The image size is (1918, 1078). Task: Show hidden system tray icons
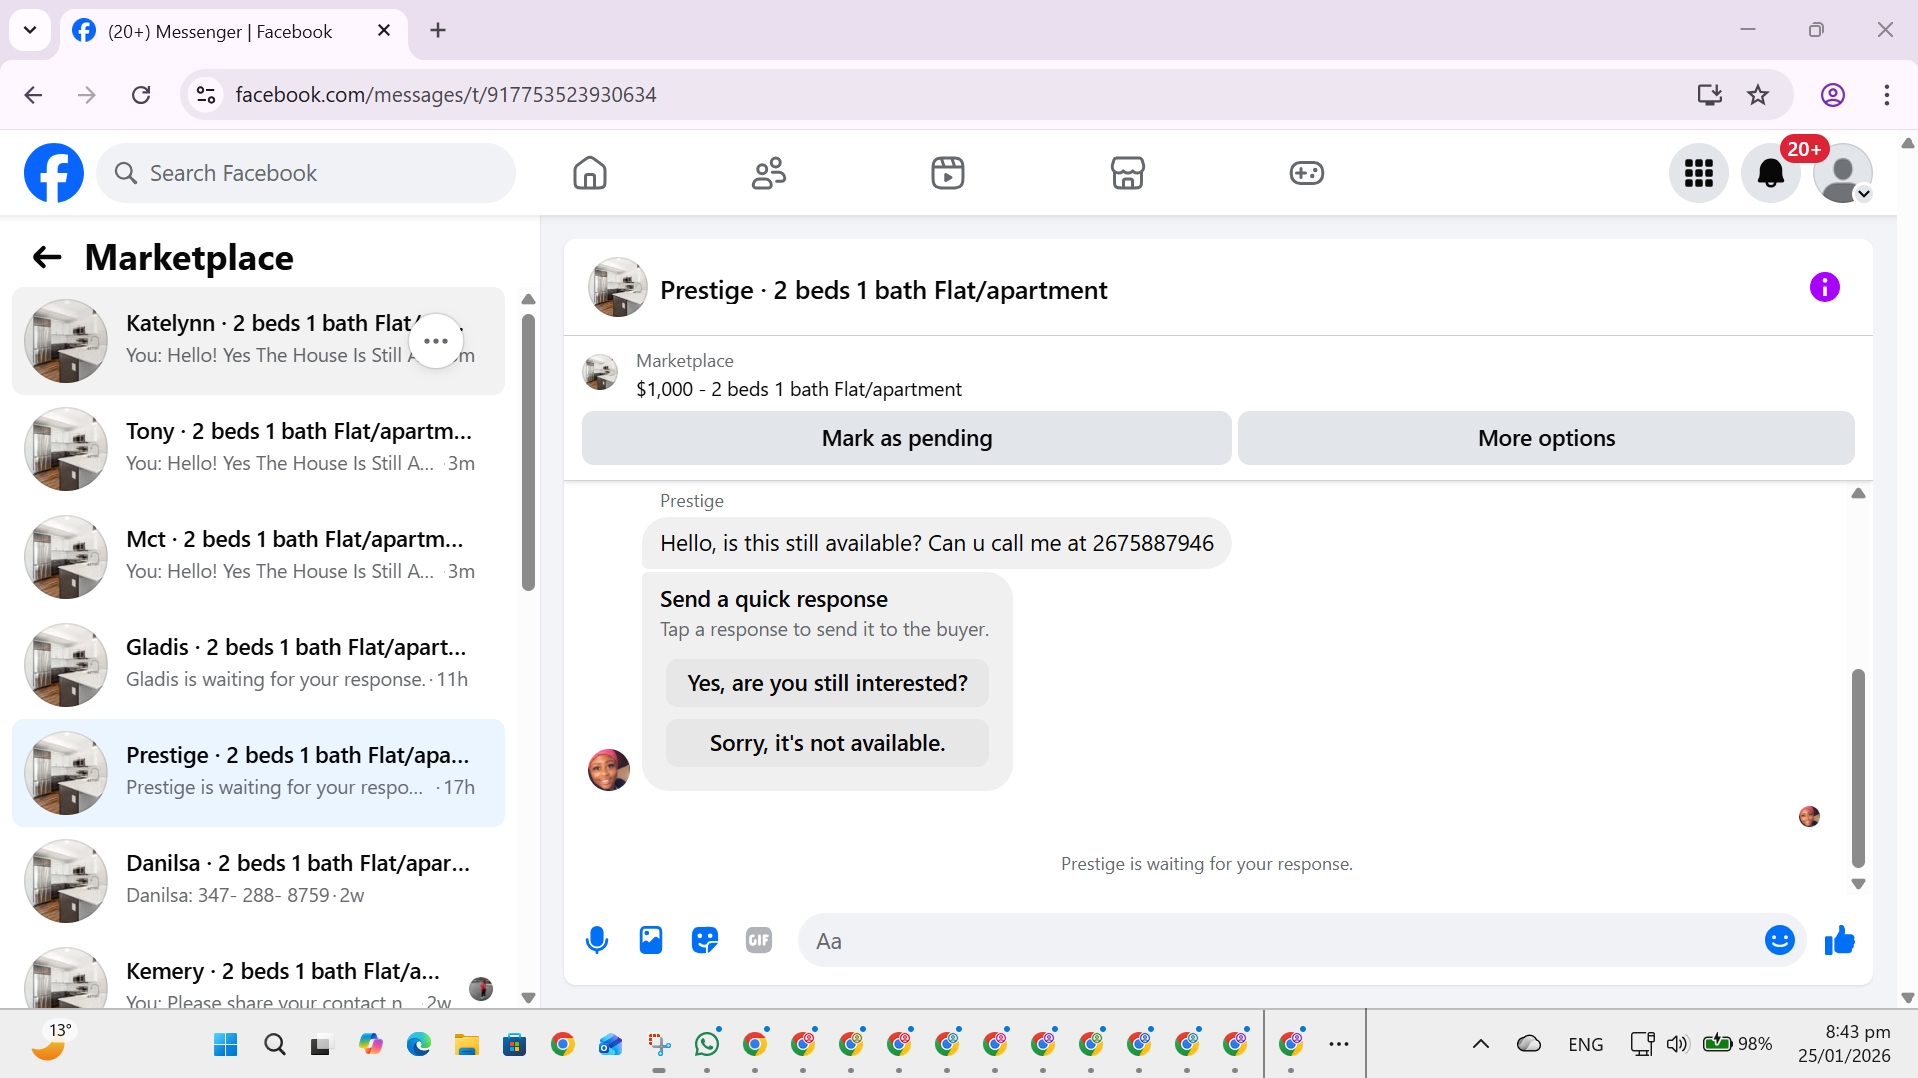1480,1044
